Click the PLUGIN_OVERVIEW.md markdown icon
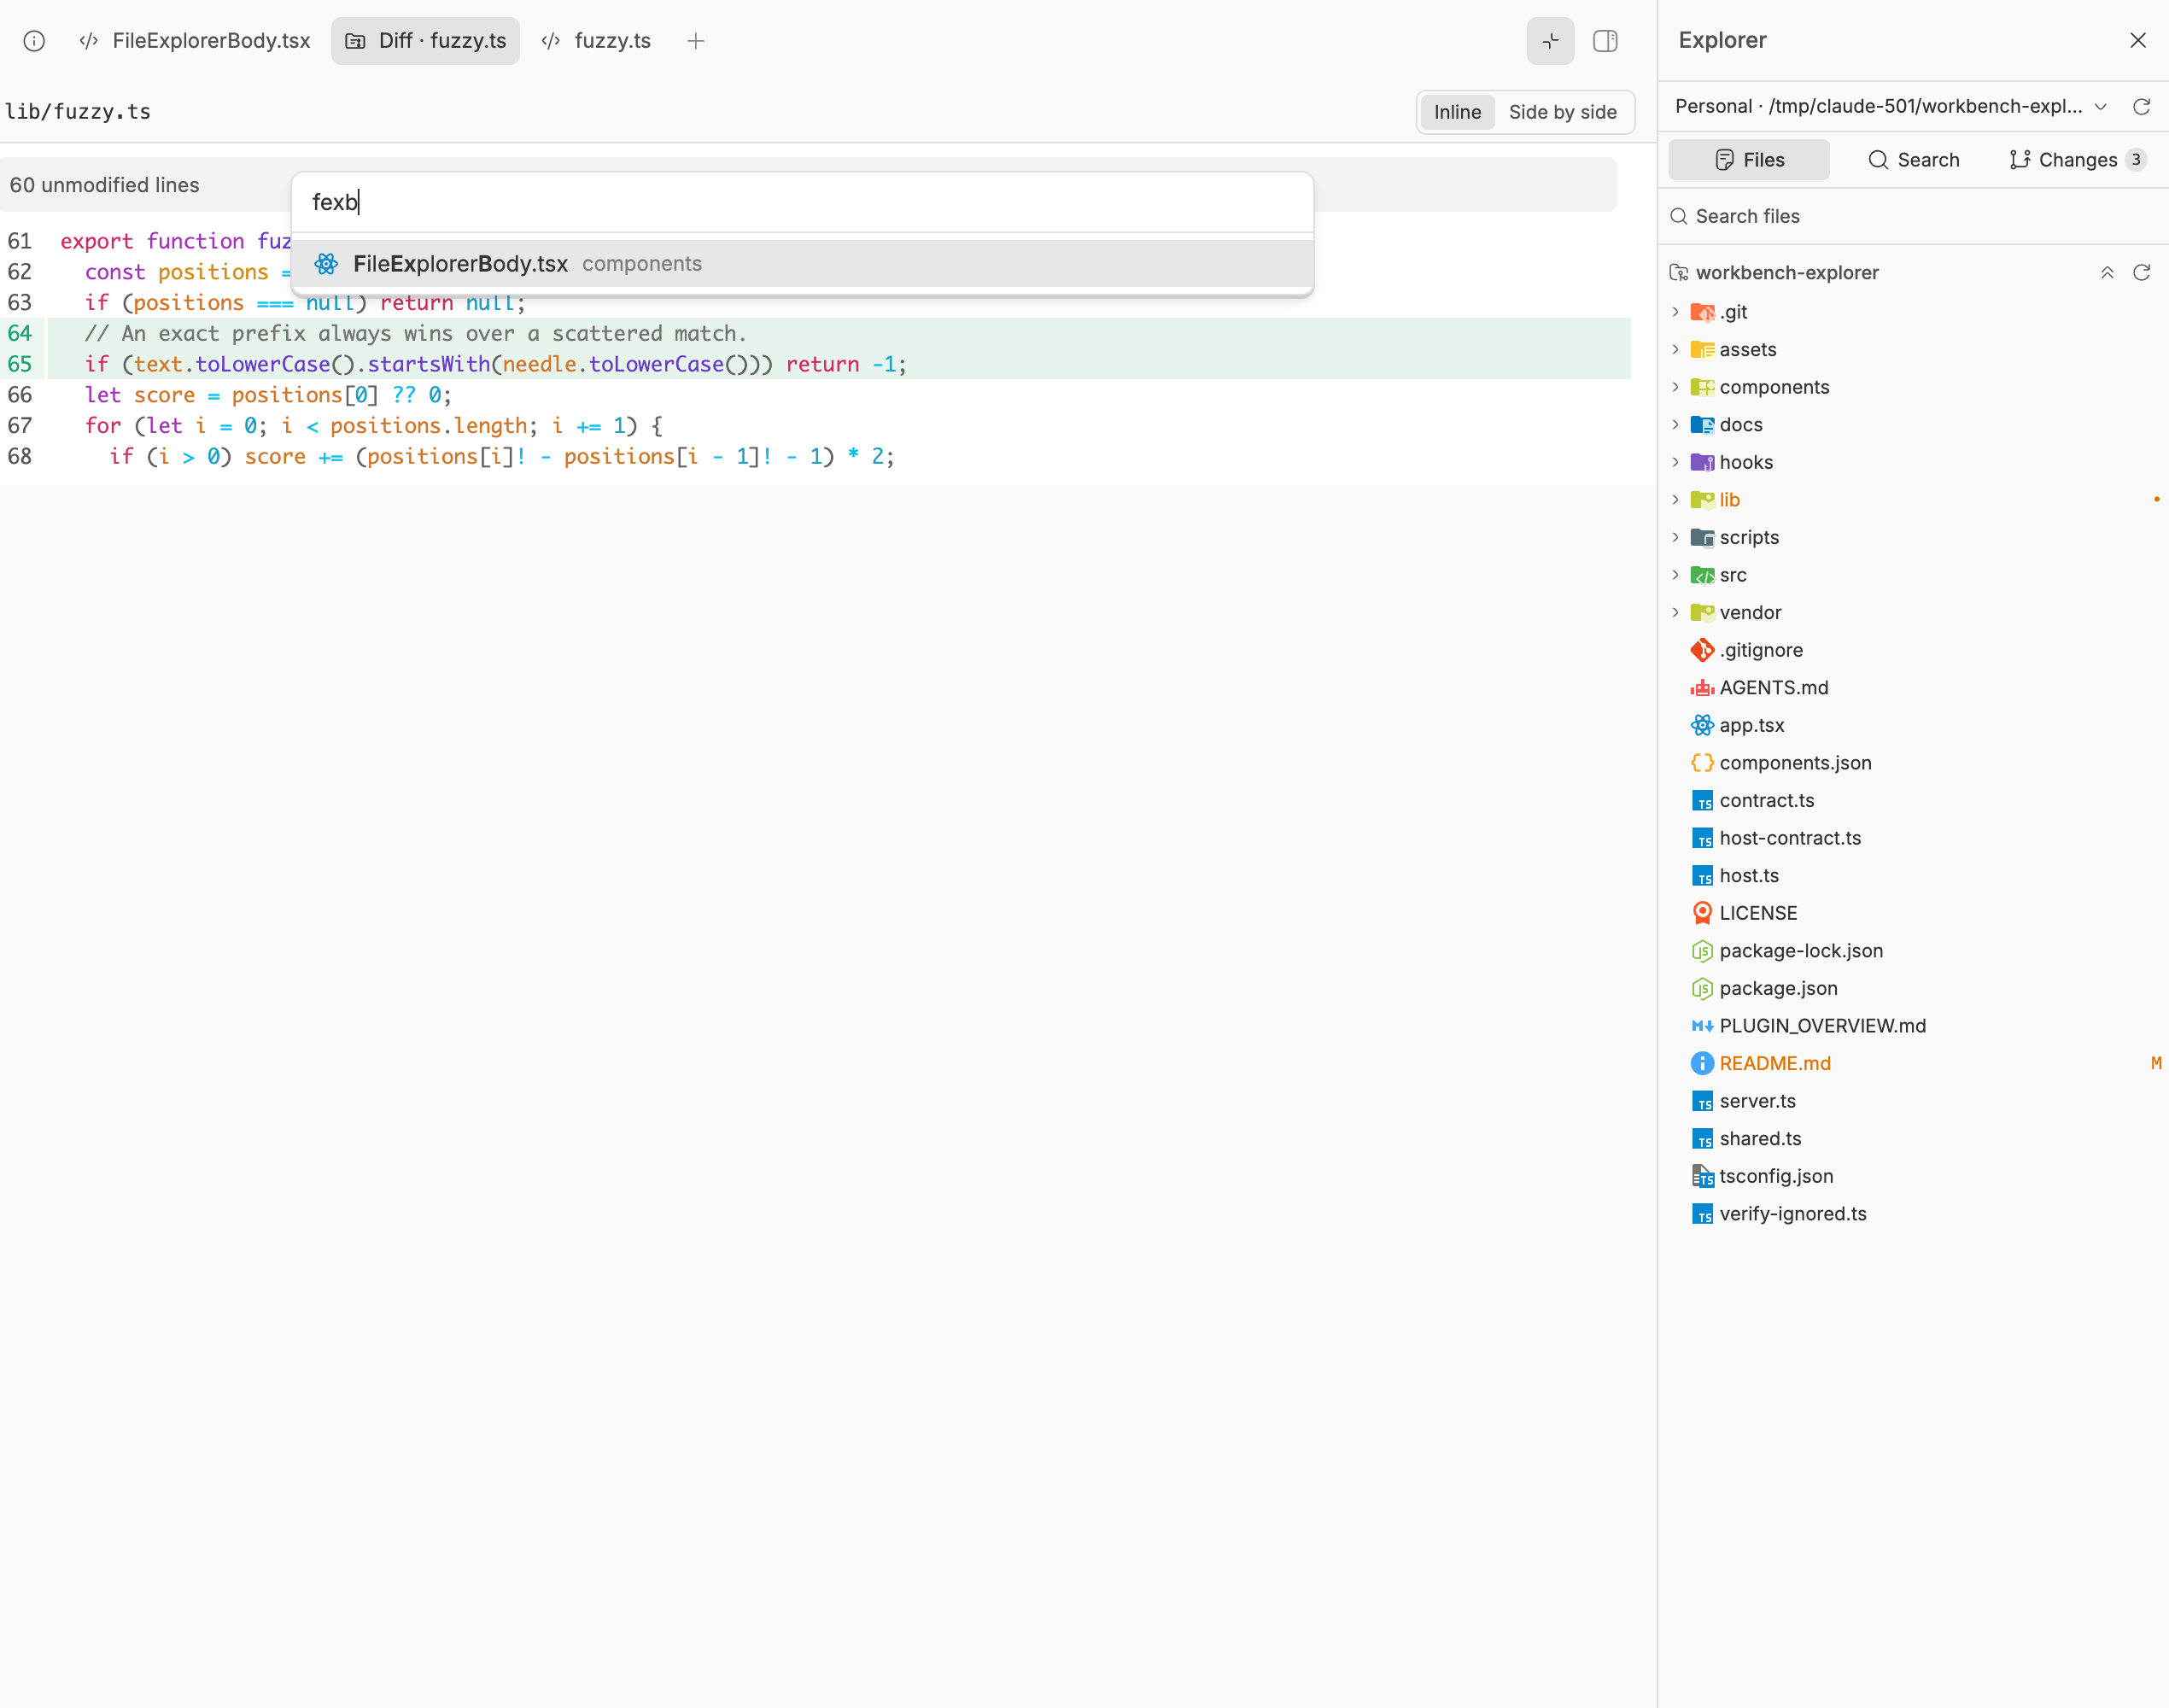The height and width of the screenshot is (1708, 2169). pos(1702,1026)
